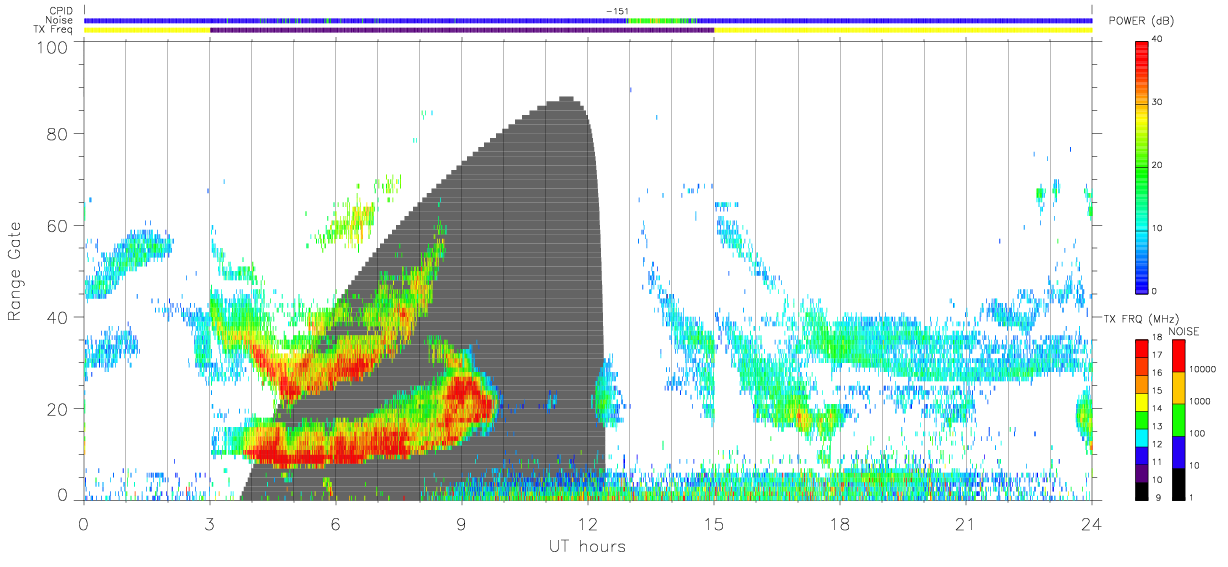Click the cyan segment of TX FRQ colorbar
The height and width of the screenshot is (567, 1228).
coord(1142,437)
